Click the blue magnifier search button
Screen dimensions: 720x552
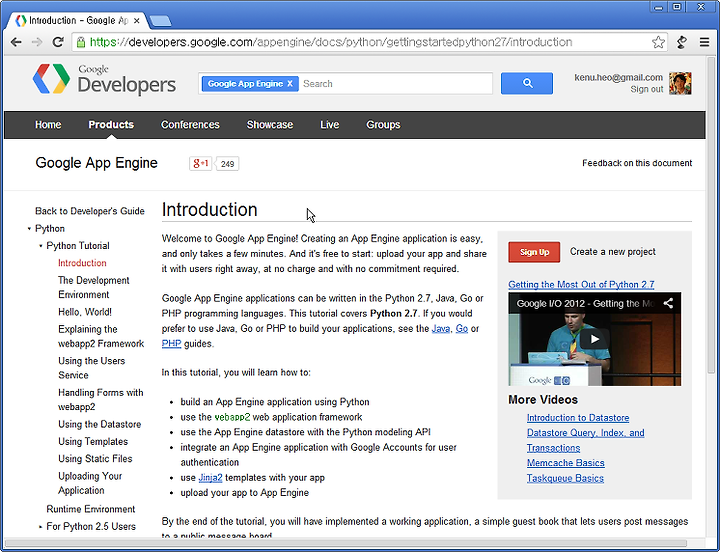coord(527,84)
